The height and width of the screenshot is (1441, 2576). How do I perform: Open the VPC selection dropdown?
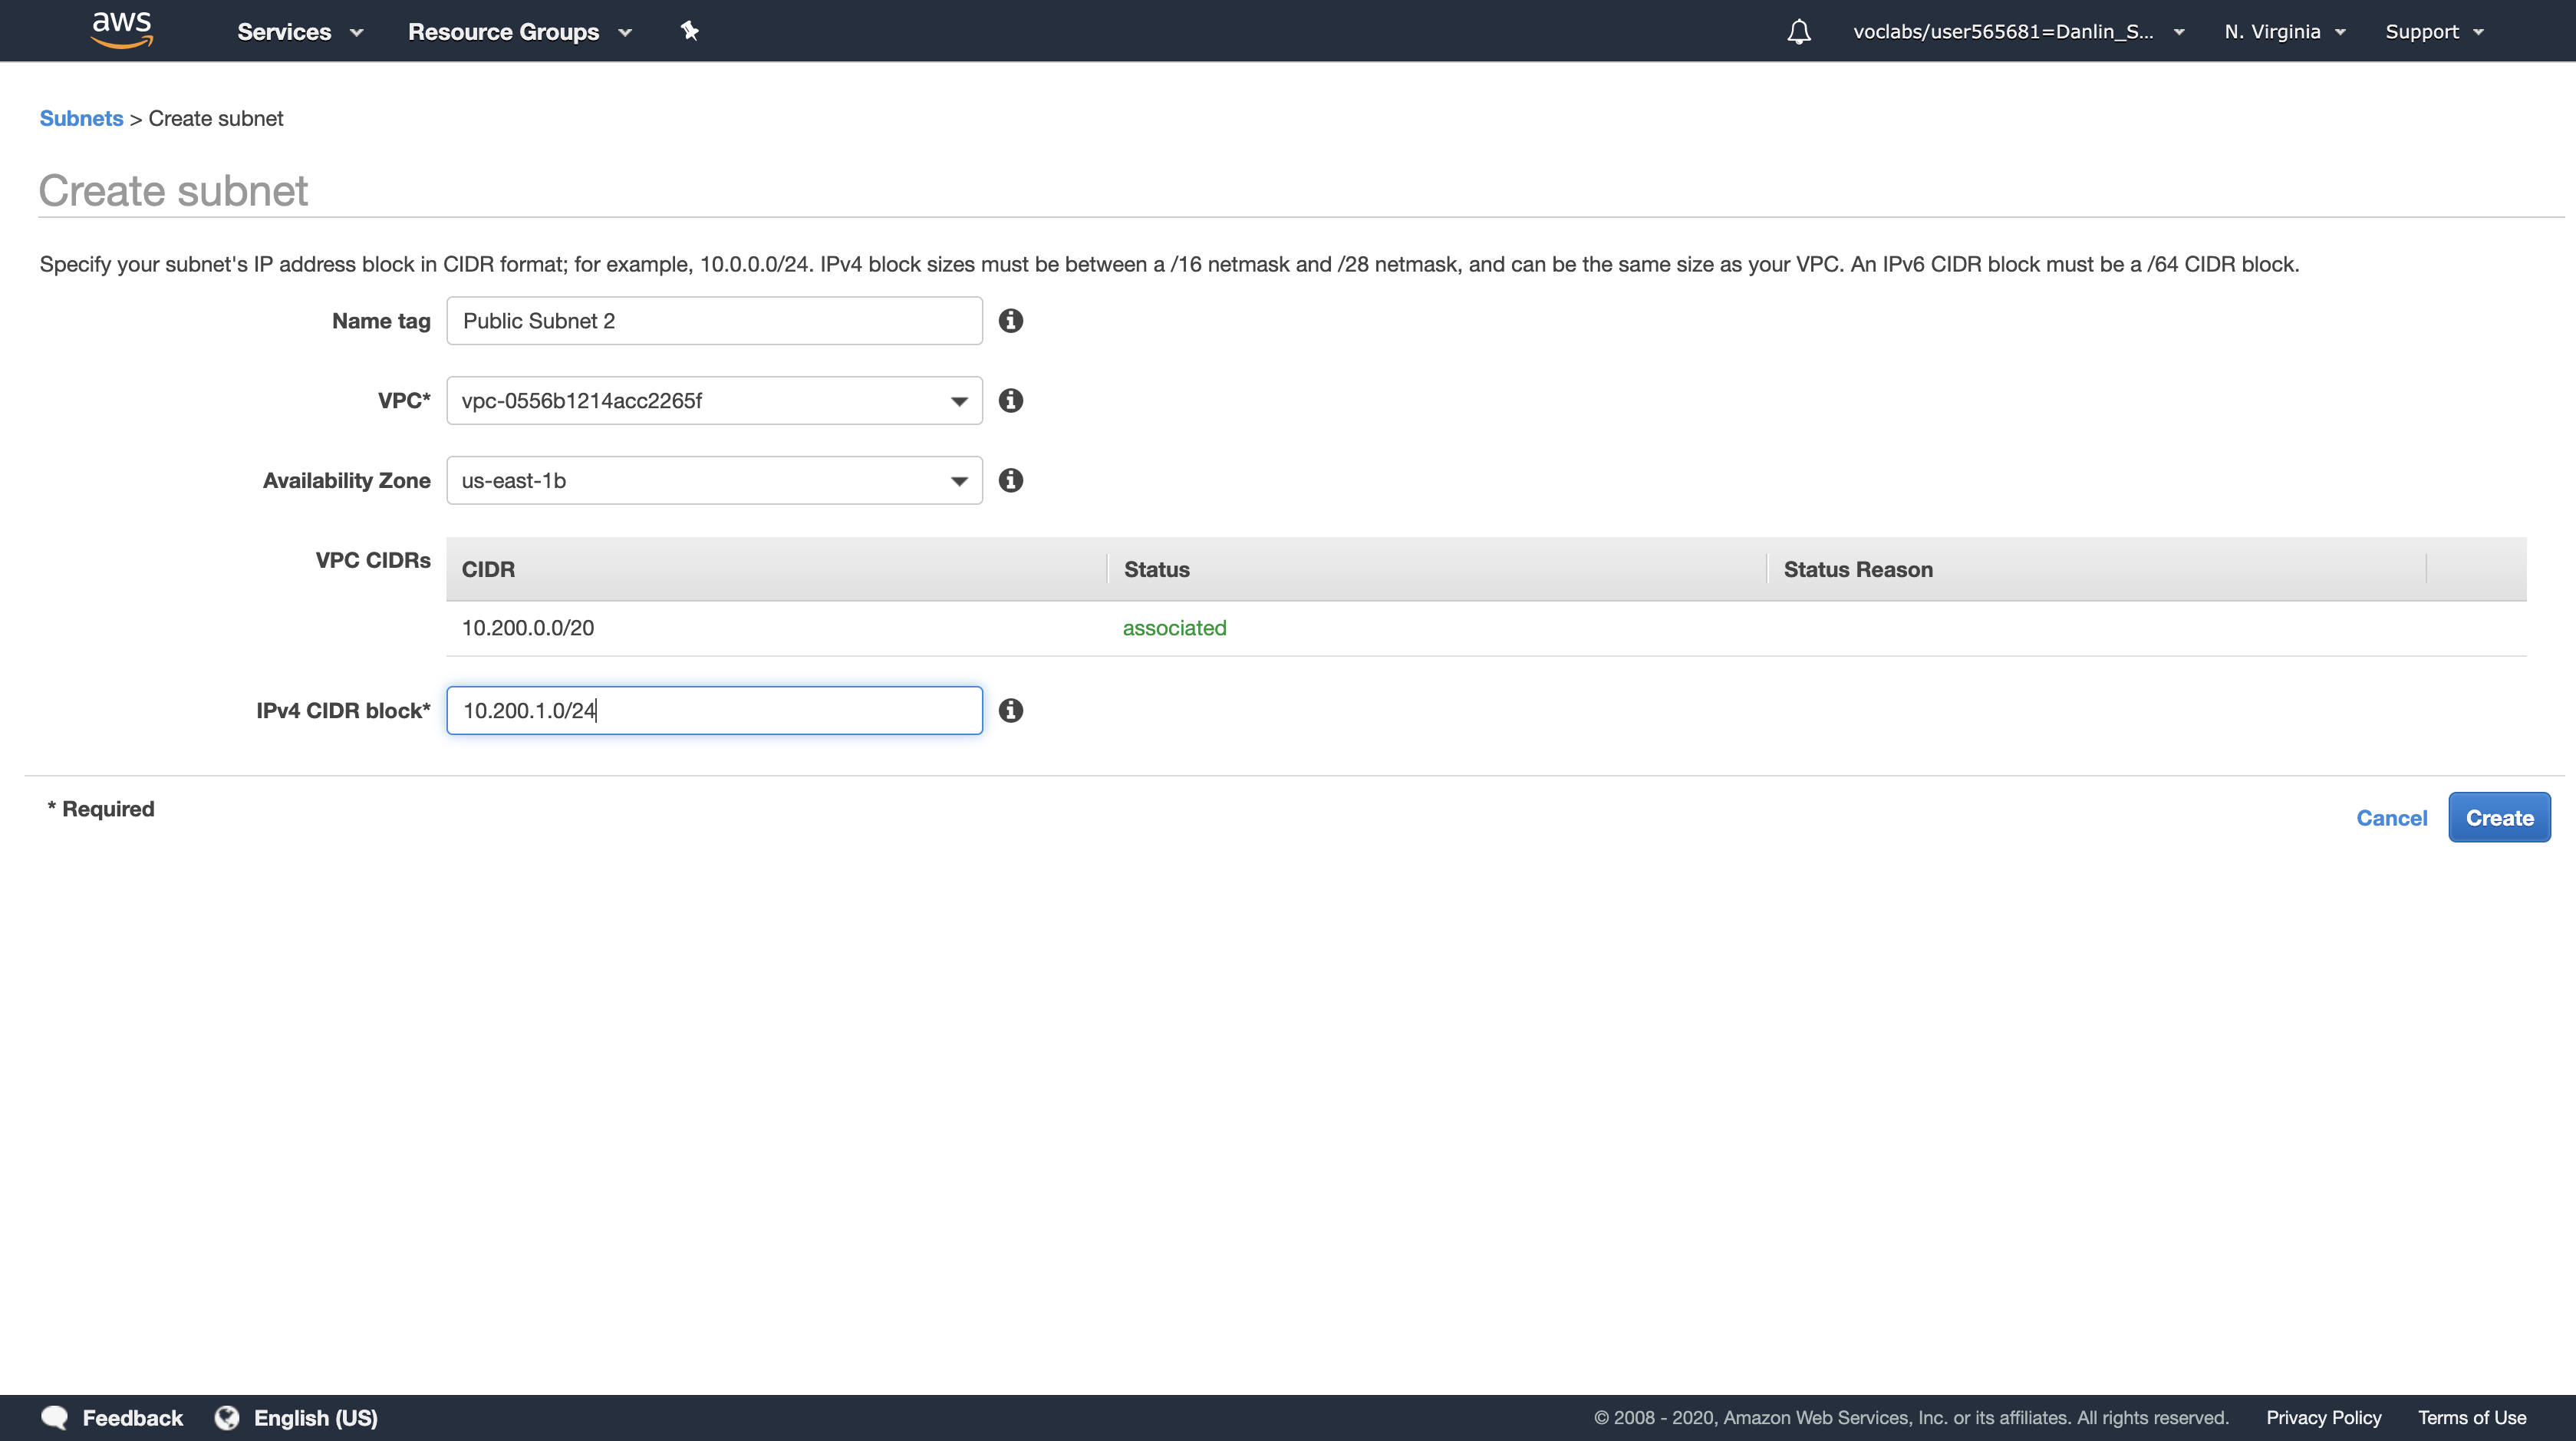point(714,401)
